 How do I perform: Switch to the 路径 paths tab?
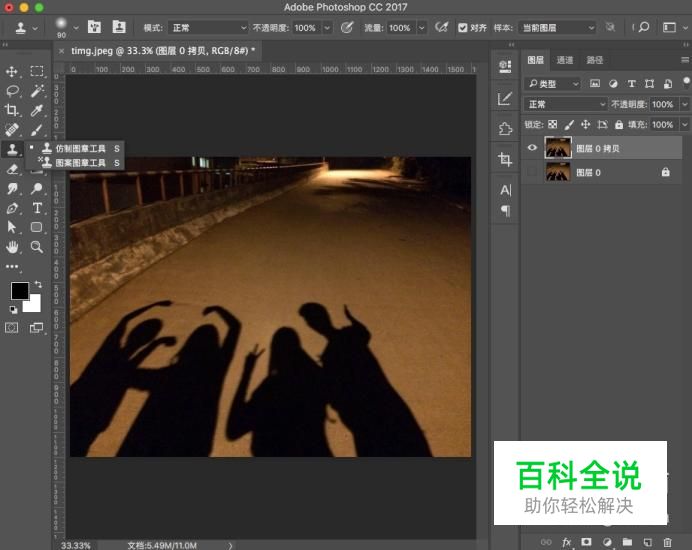pos(595,60)
